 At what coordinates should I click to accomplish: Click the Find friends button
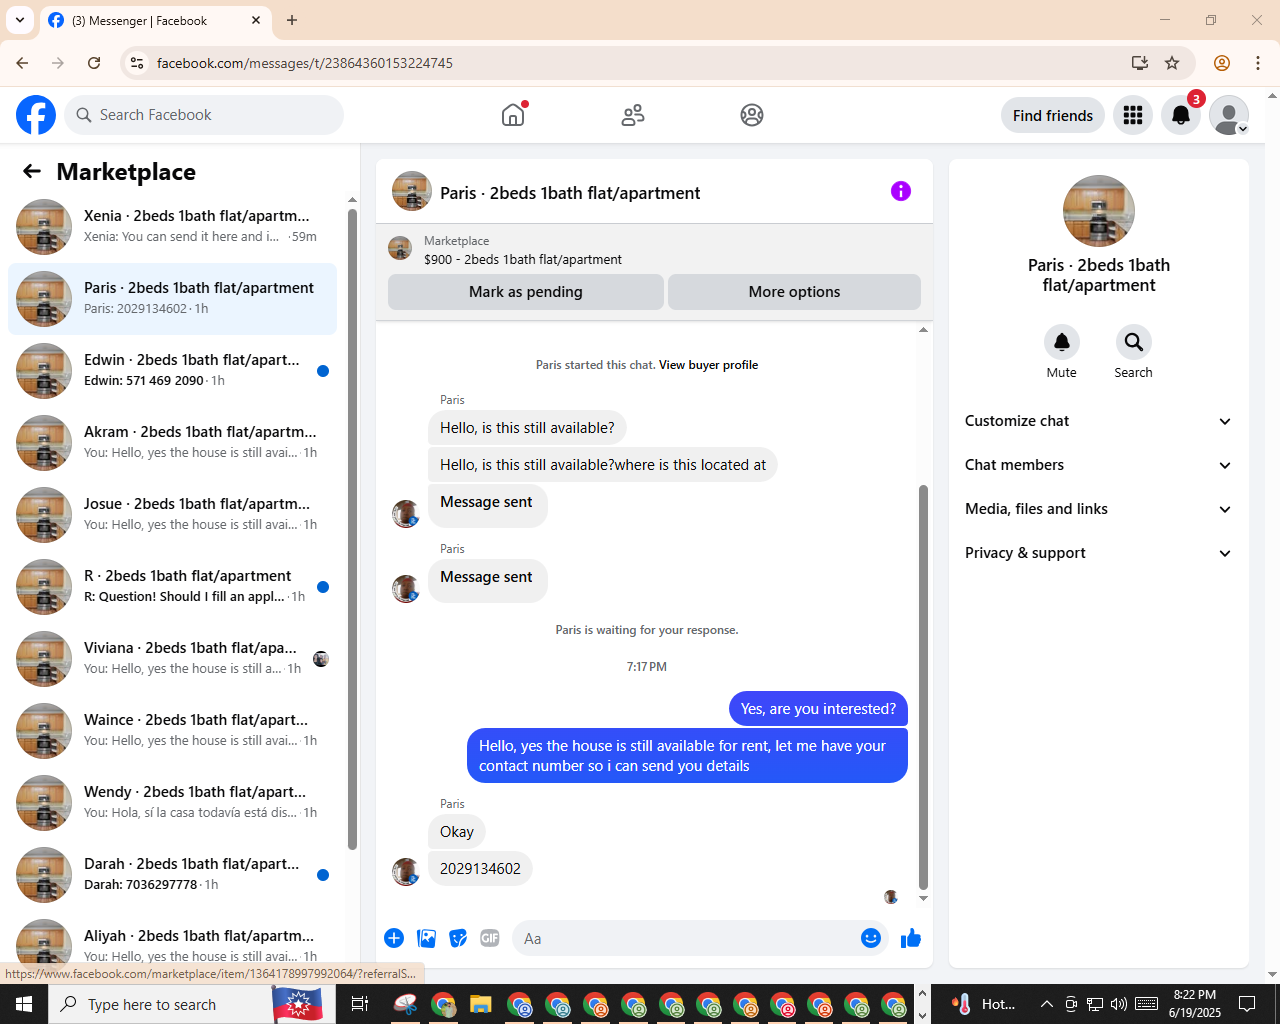1053,115
